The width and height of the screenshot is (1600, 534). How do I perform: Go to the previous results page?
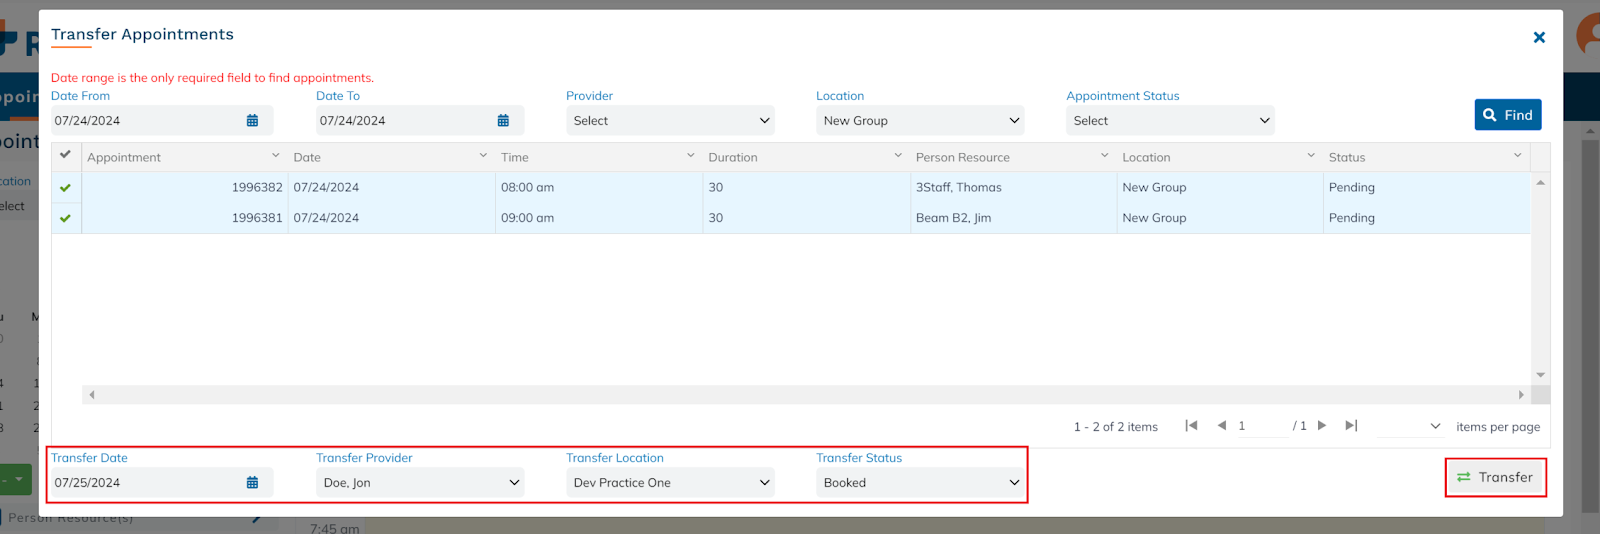click(x=1221, y=426)
